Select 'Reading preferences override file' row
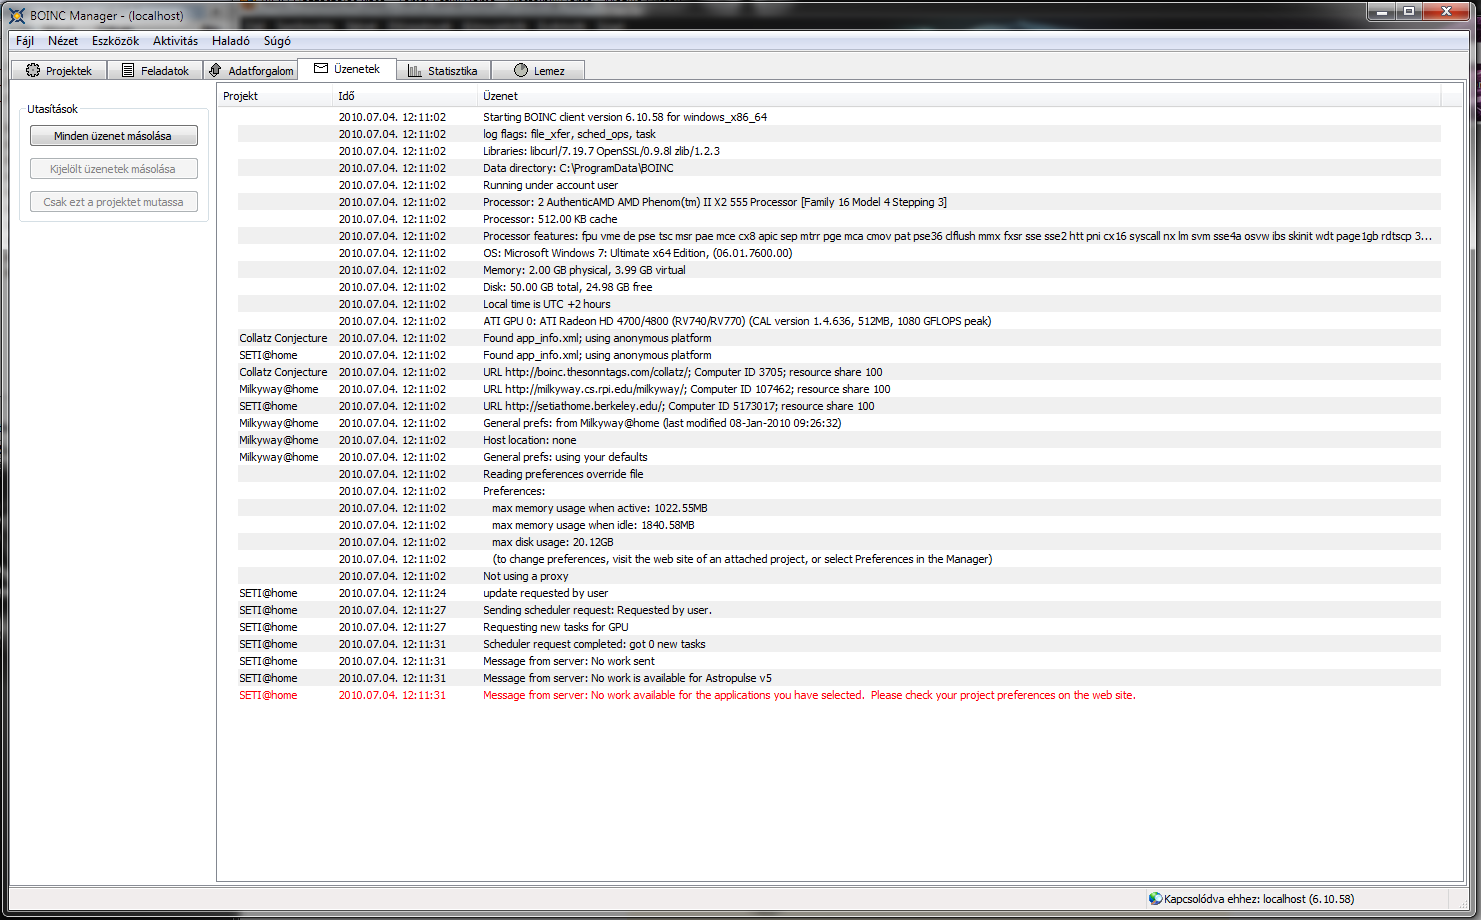 839,474
